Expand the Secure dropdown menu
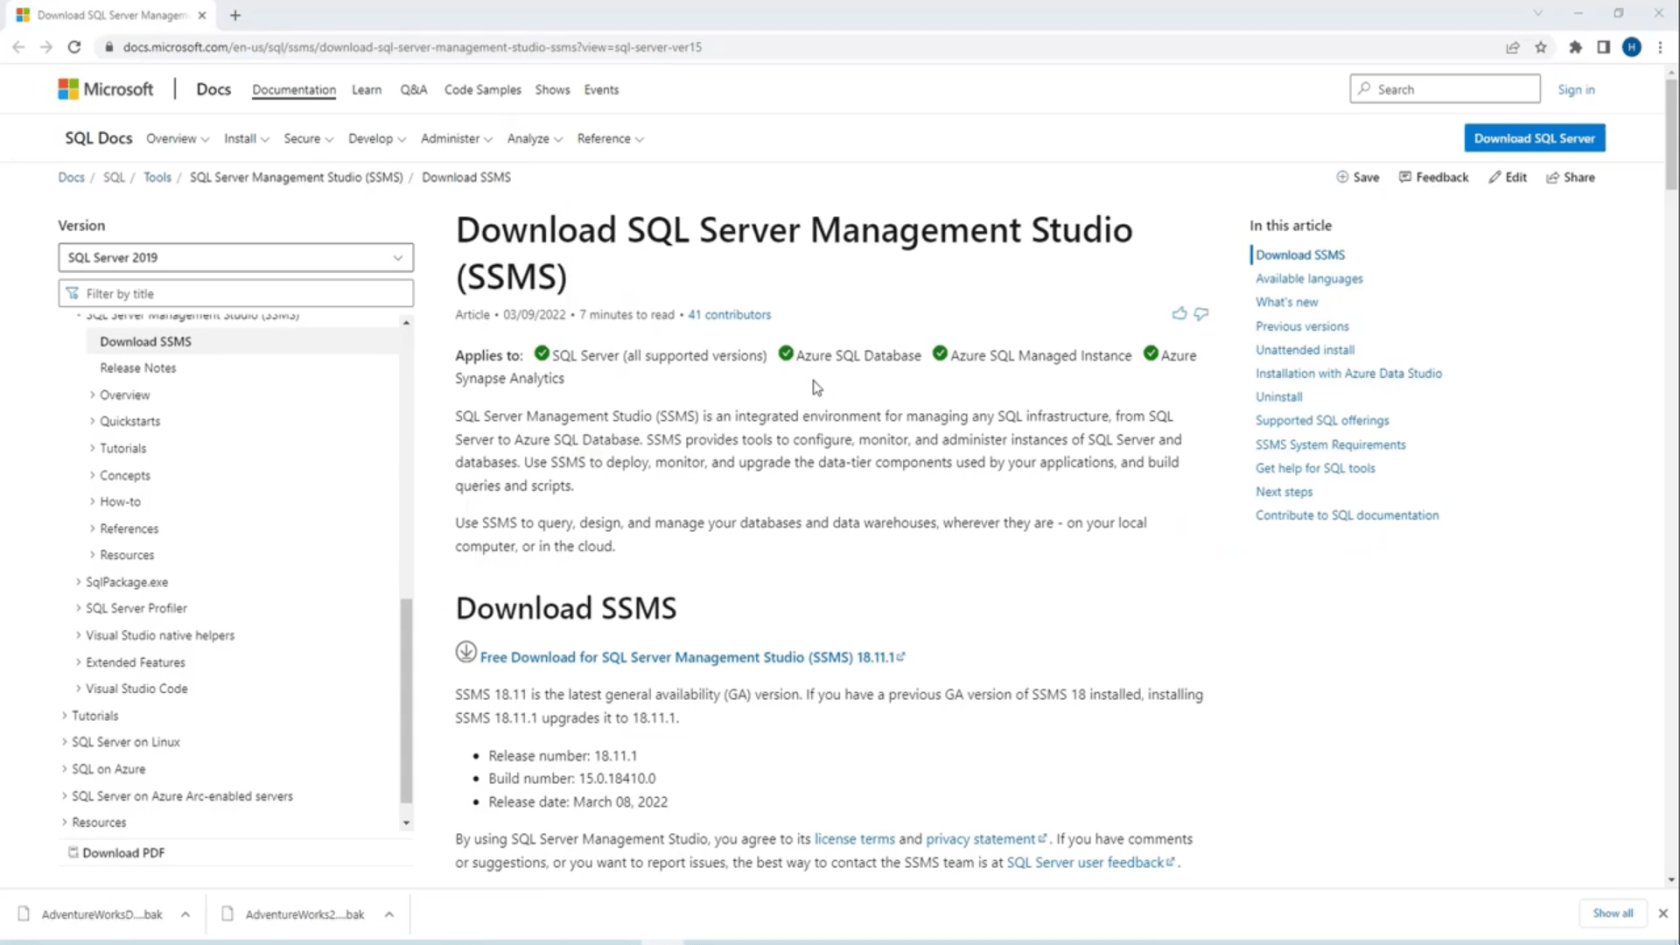This screenshot has width=1680, height=945. [x=308, y=139]
